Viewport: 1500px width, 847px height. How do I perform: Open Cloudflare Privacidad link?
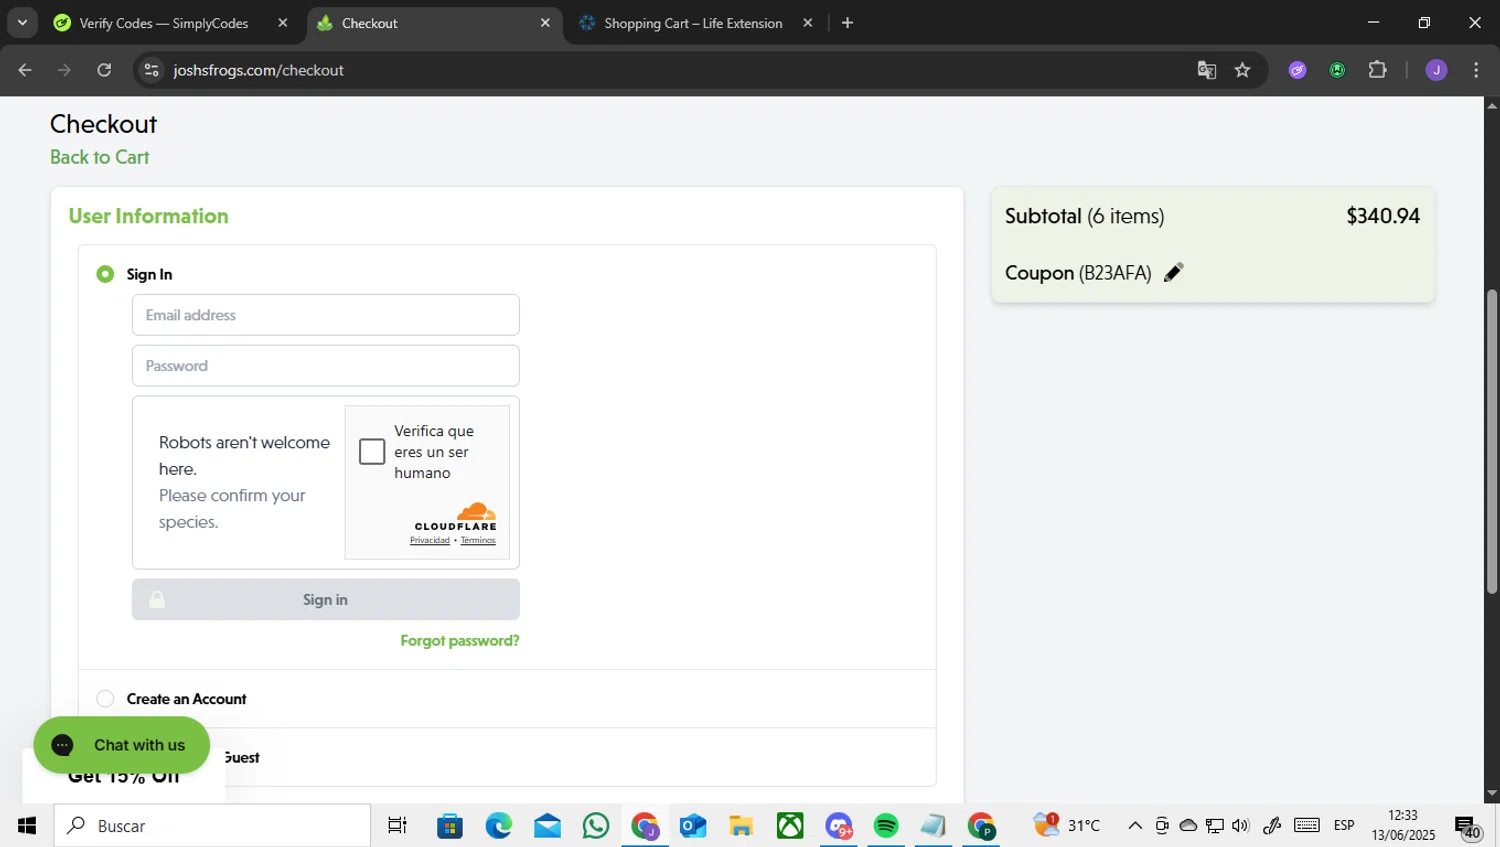coord(430,541)
